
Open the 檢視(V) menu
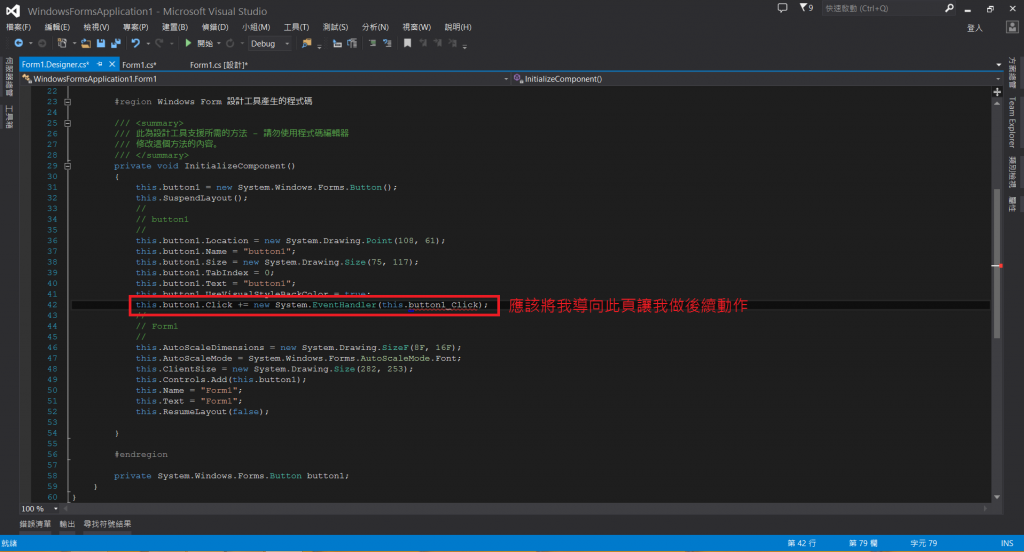pos(96,27)
